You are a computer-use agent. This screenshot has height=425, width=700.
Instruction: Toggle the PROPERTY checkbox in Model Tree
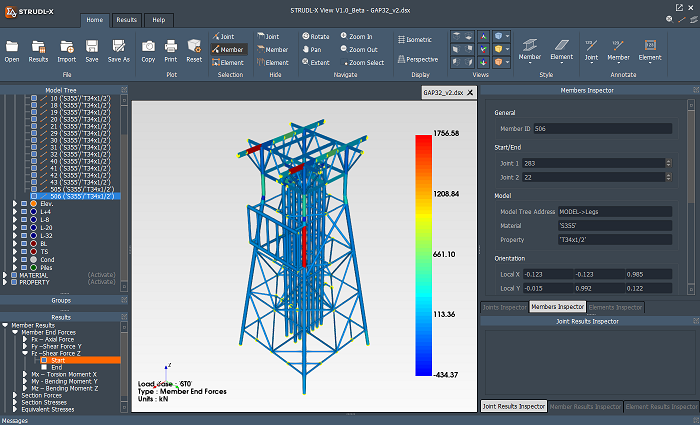14,282
